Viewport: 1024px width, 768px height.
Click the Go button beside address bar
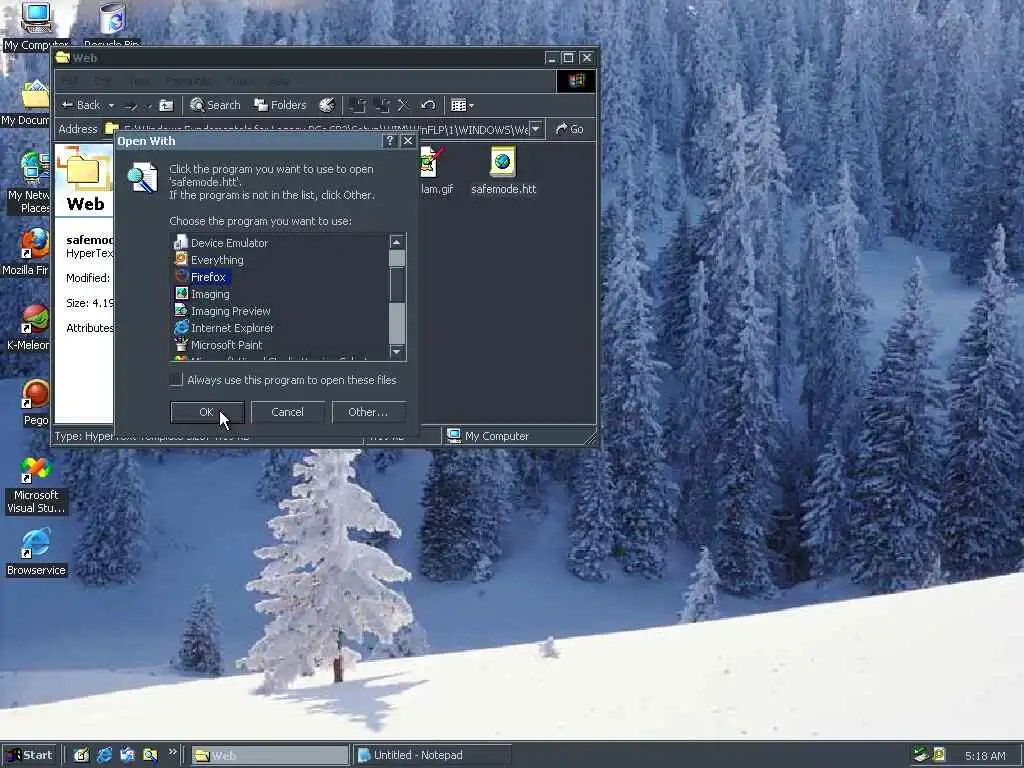click(569, 129)
